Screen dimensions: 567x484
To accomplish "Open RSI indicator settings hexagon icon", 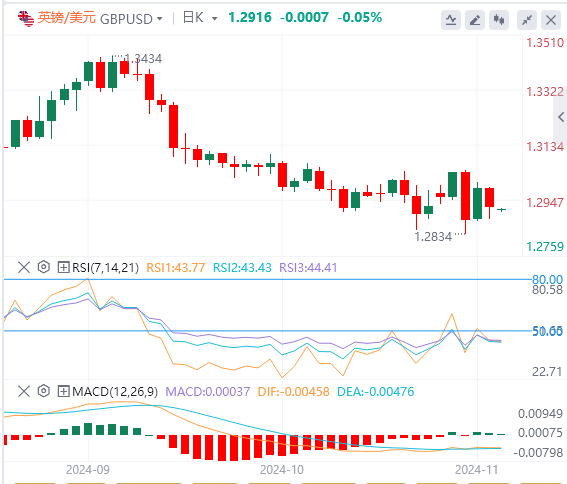I will coord(44,267).
